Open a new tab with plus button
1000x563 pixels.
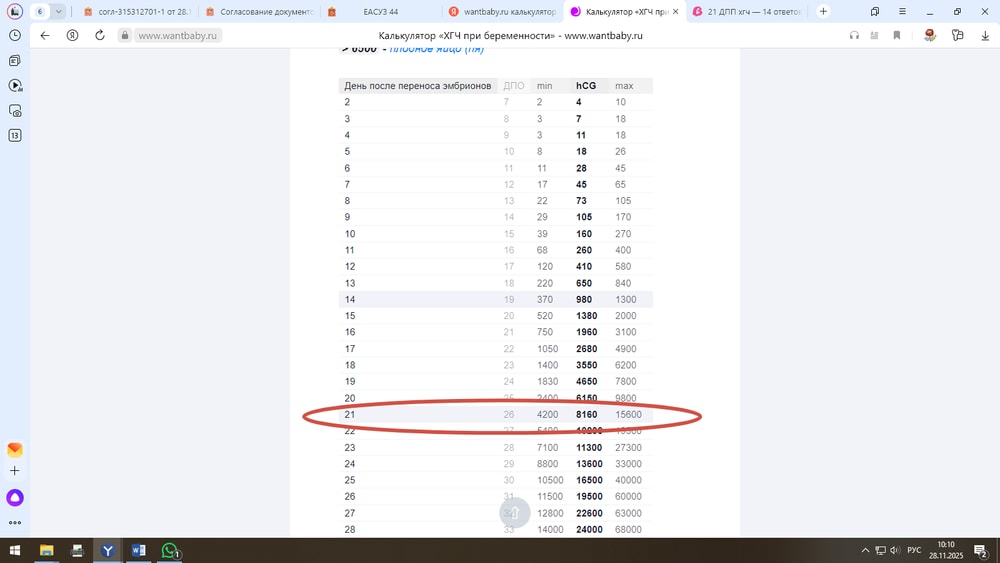click(823, 12)
